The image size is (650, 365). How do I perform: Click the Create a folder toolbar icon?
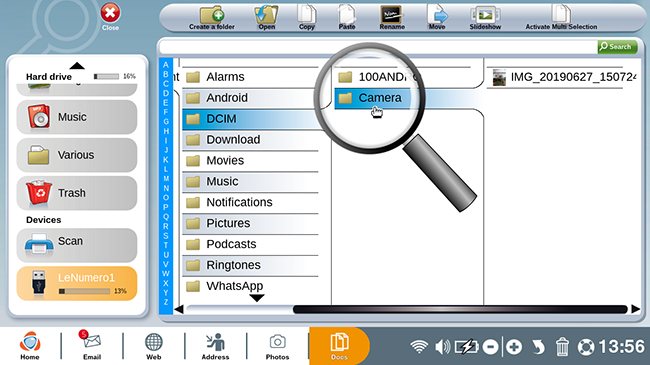coord(212,18)
